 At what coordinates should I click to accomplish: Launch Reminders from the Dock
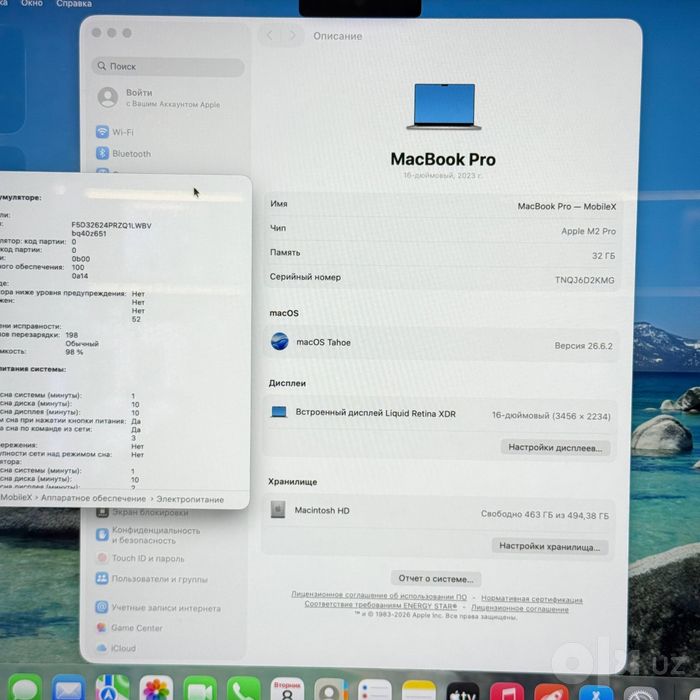(x=375, y=688)
